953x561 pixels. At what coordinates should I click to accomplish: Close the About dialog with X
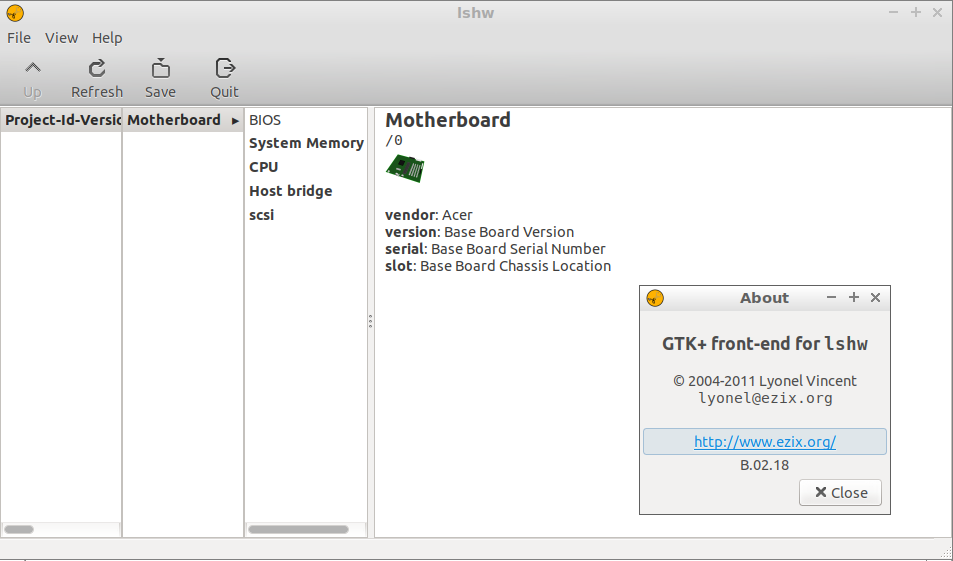(875, 297)
